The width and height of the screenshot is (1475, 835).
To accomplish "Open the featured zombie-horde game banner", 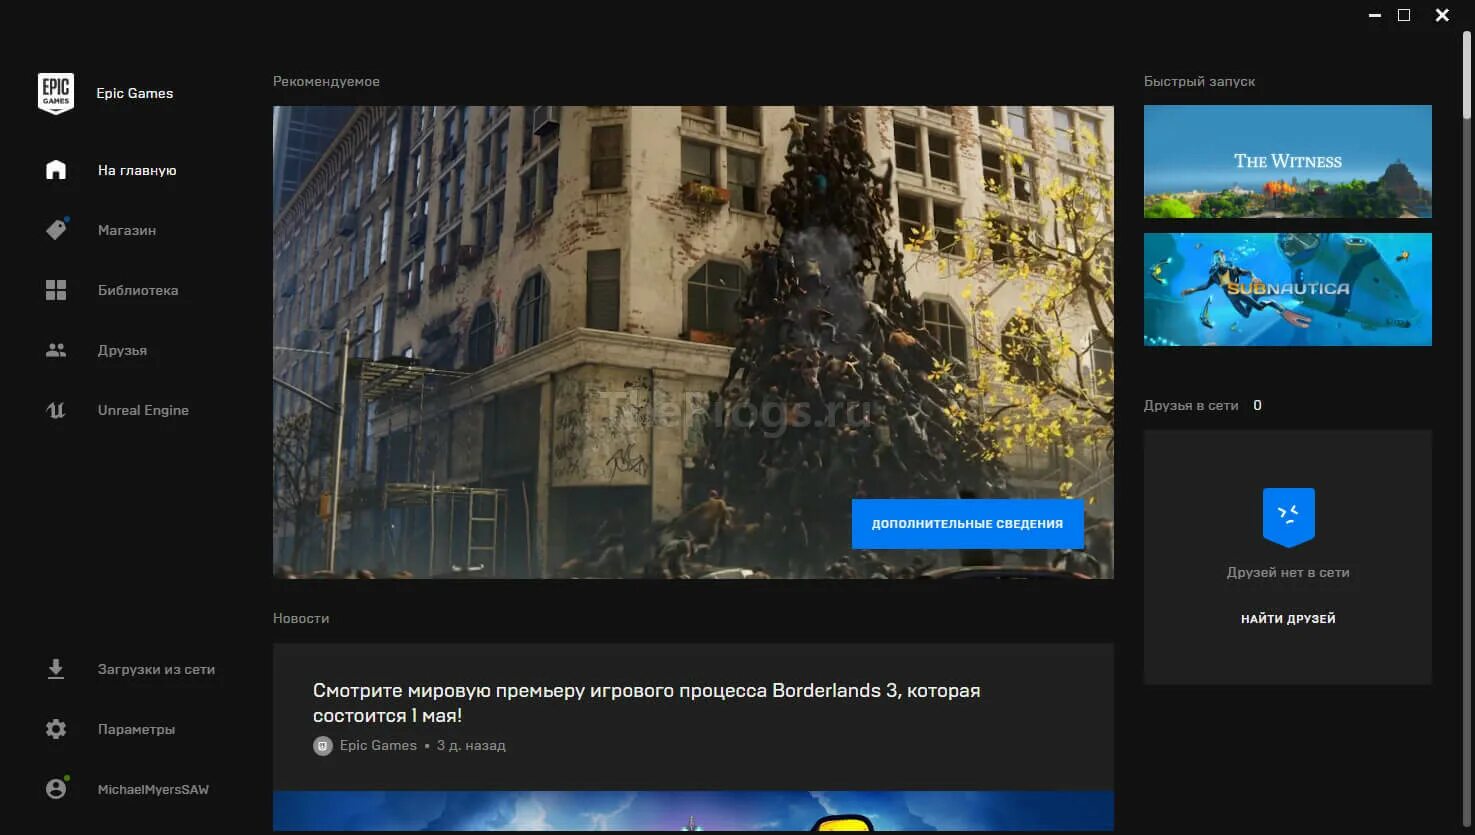I will [x=693, y=342].
